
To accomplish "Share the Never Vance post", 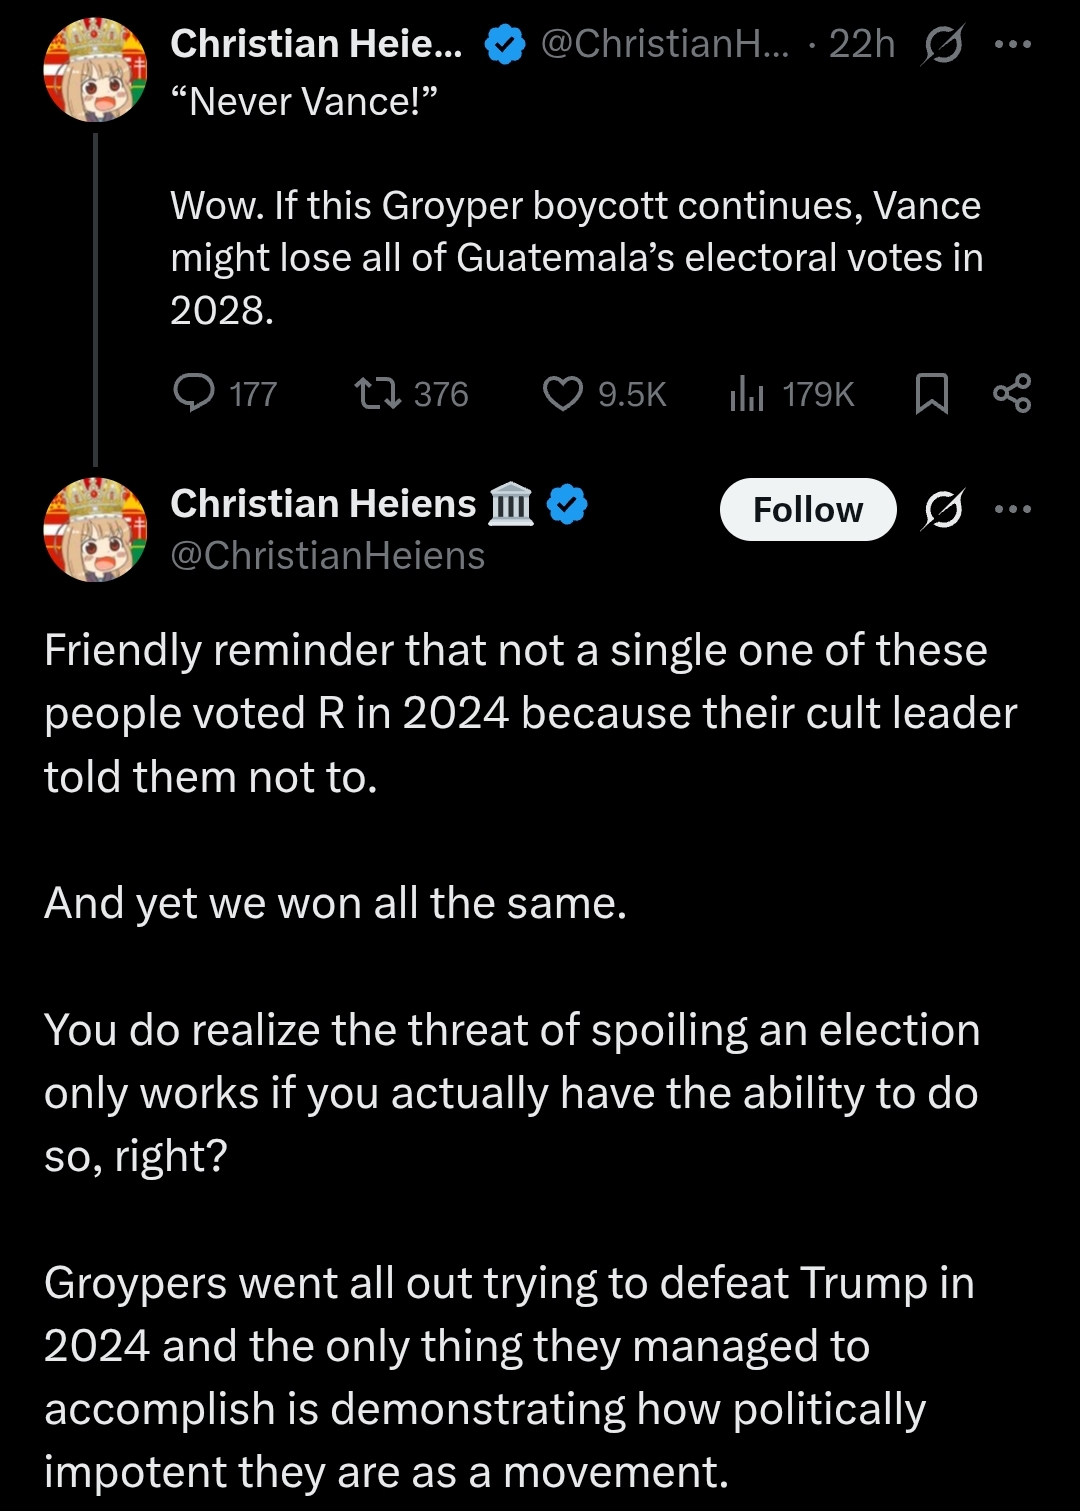I will coord(1012,393).
